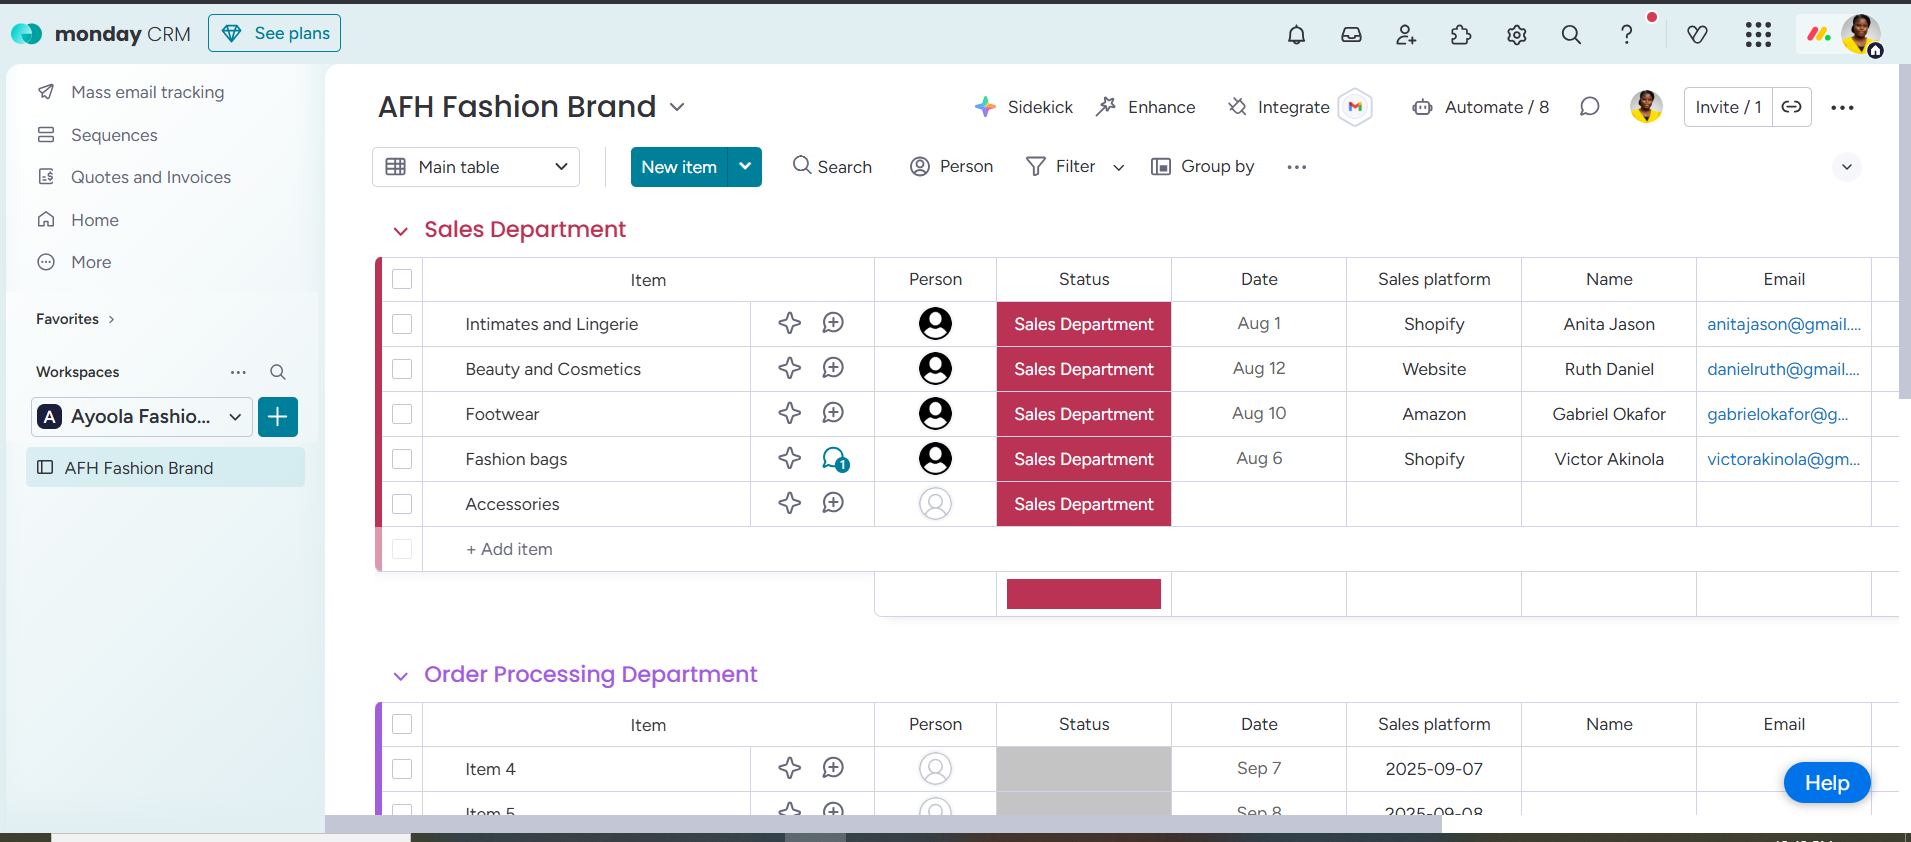Select all items in Sales Department
The height and width of the screenshot is (842, 1911).
pos(402,279)
